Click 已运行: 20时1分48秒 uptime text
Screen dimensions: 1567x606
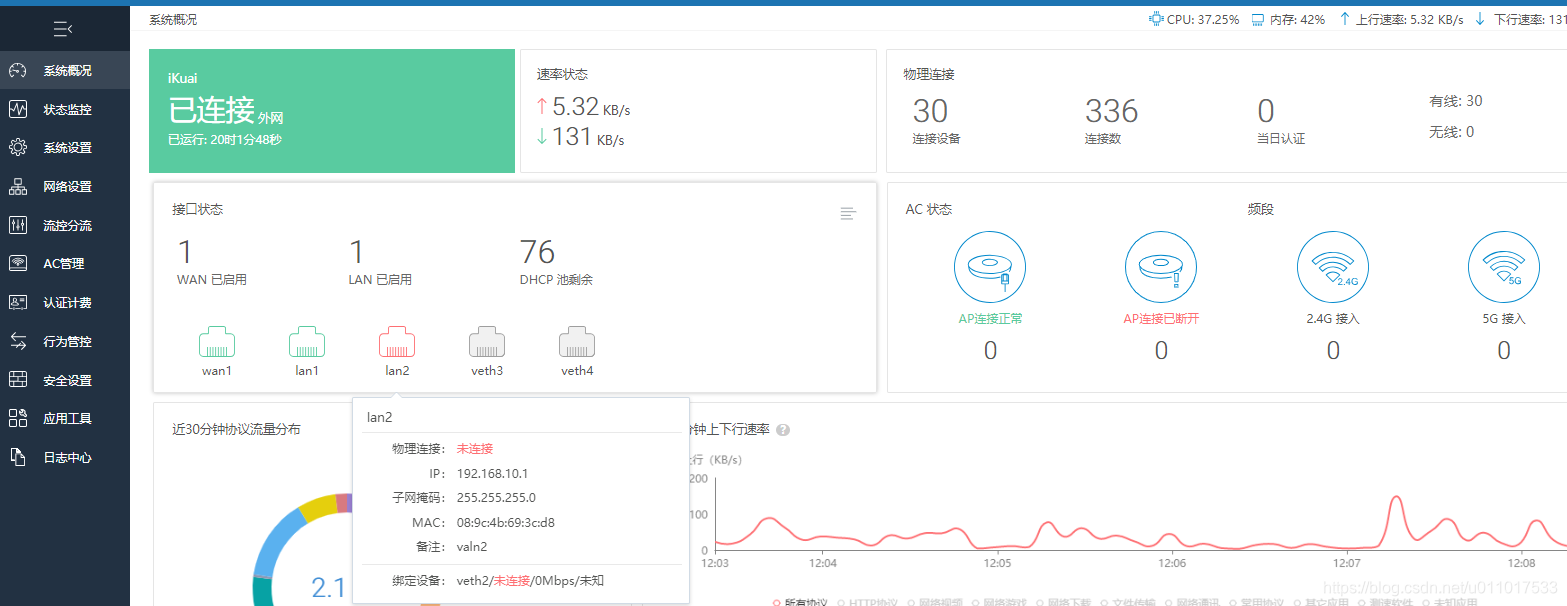coord(225,140)
